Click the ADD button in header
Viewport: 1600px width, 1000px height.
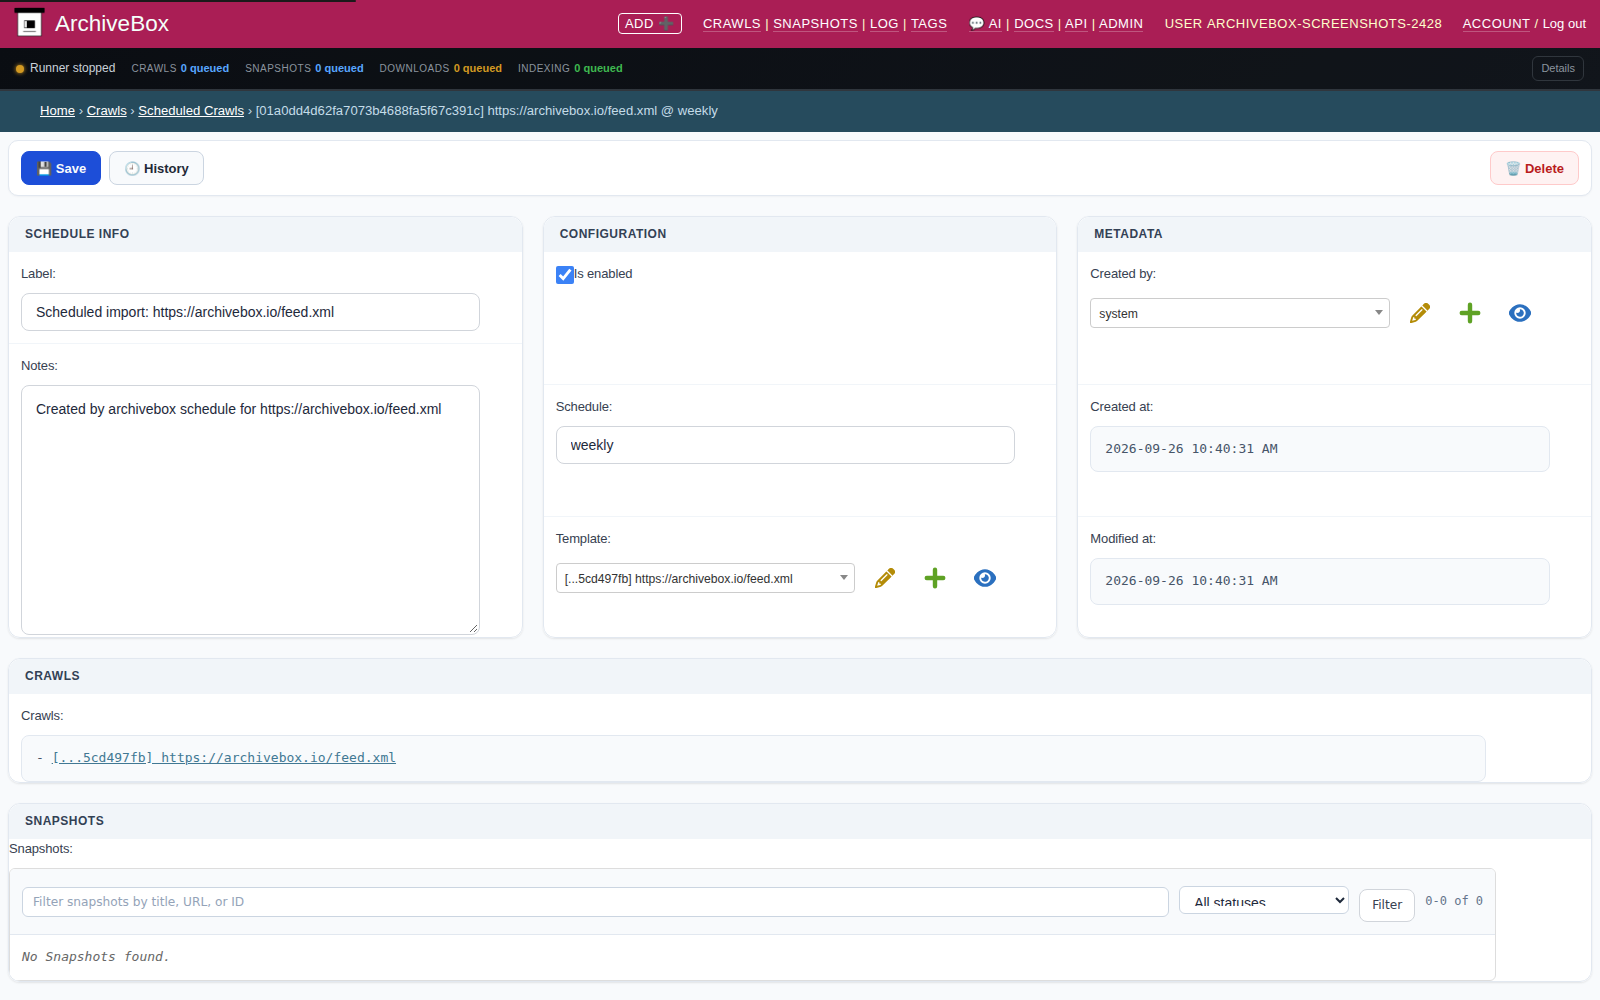coord(650,23)
